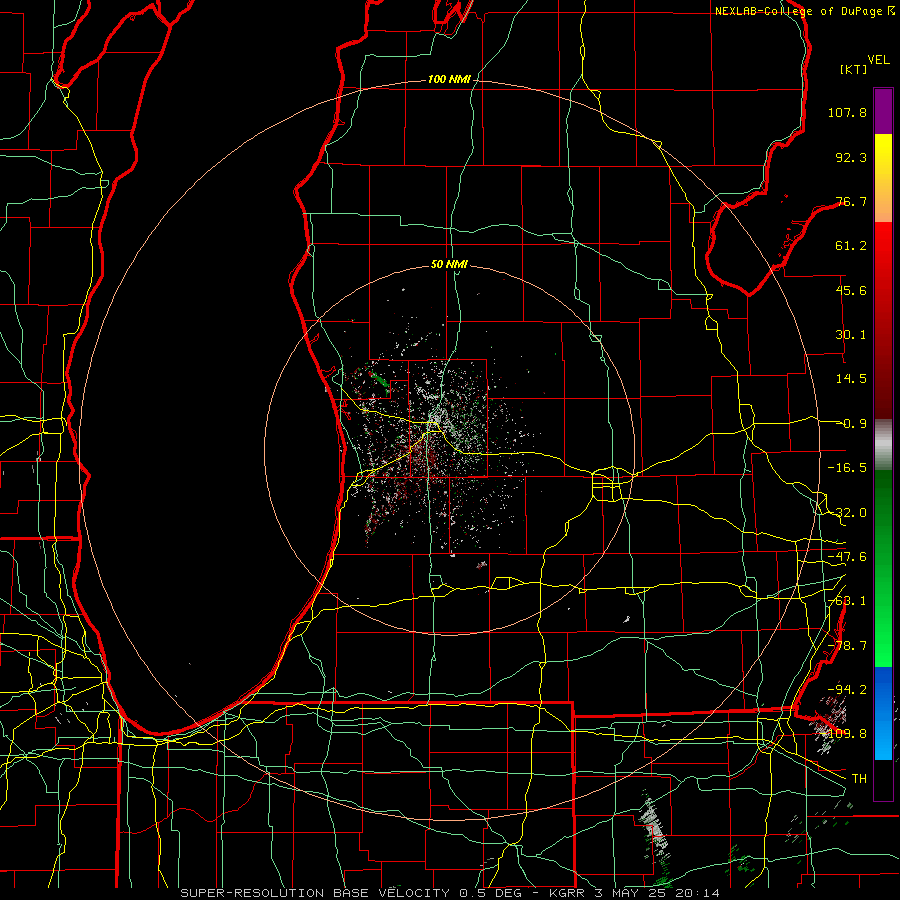
Task: Click the -78.7 velocity scale value
Action: tap(847, 646)
